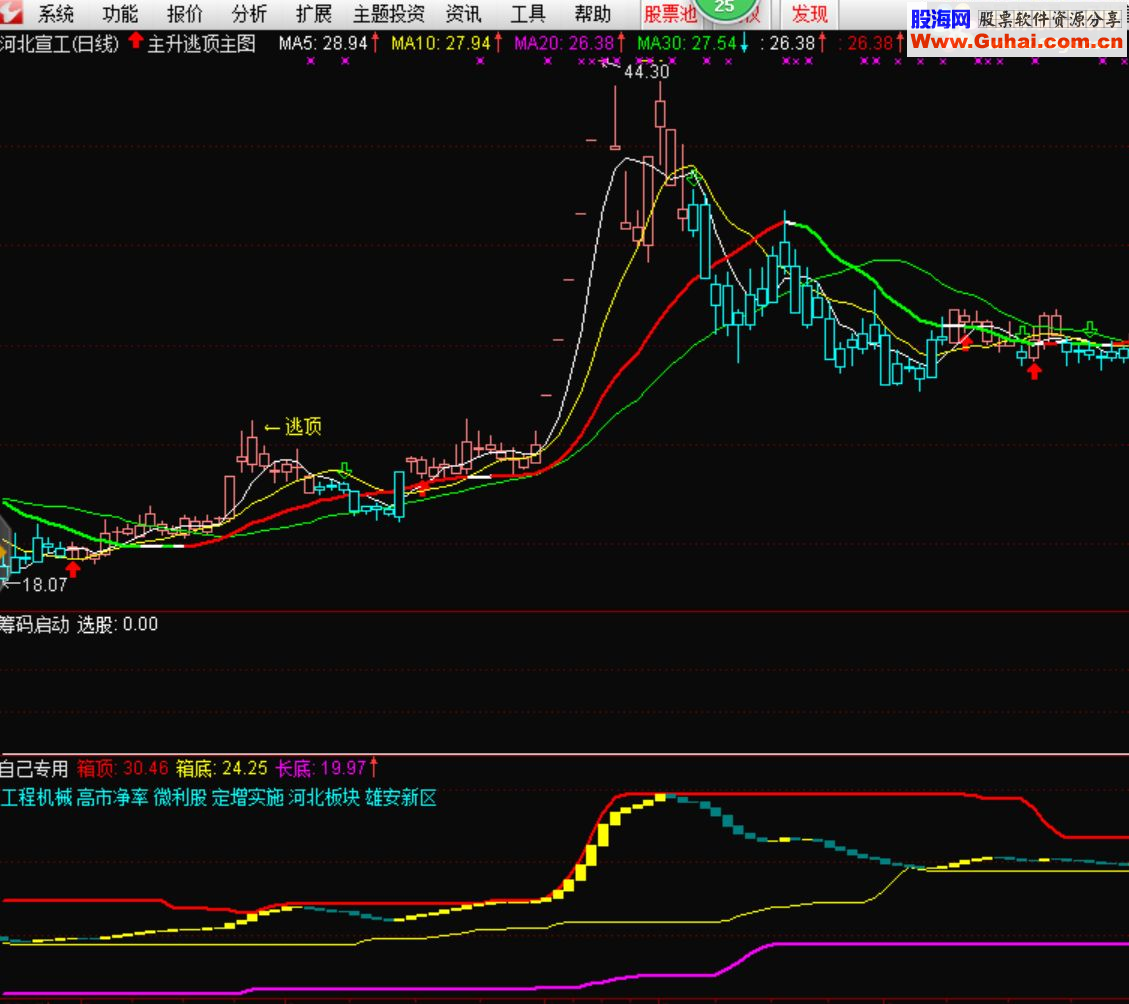1129x1004 pixels.
Task: Open the 分析 menu
Action: tap(249, 14)
